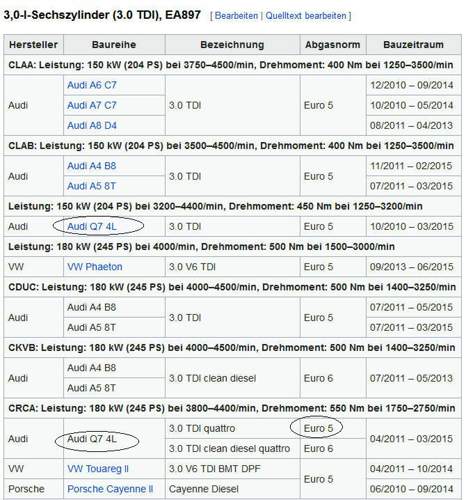Select the CLAA engine specification row
Image resolution: width=466 pixels, height=500 pixels.
pos(232,65)
